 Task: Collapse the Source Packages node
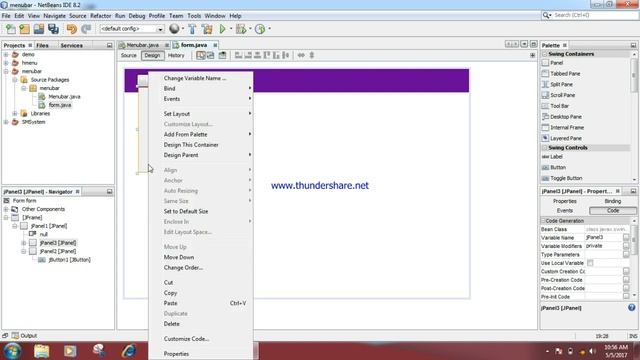point(15,80)
